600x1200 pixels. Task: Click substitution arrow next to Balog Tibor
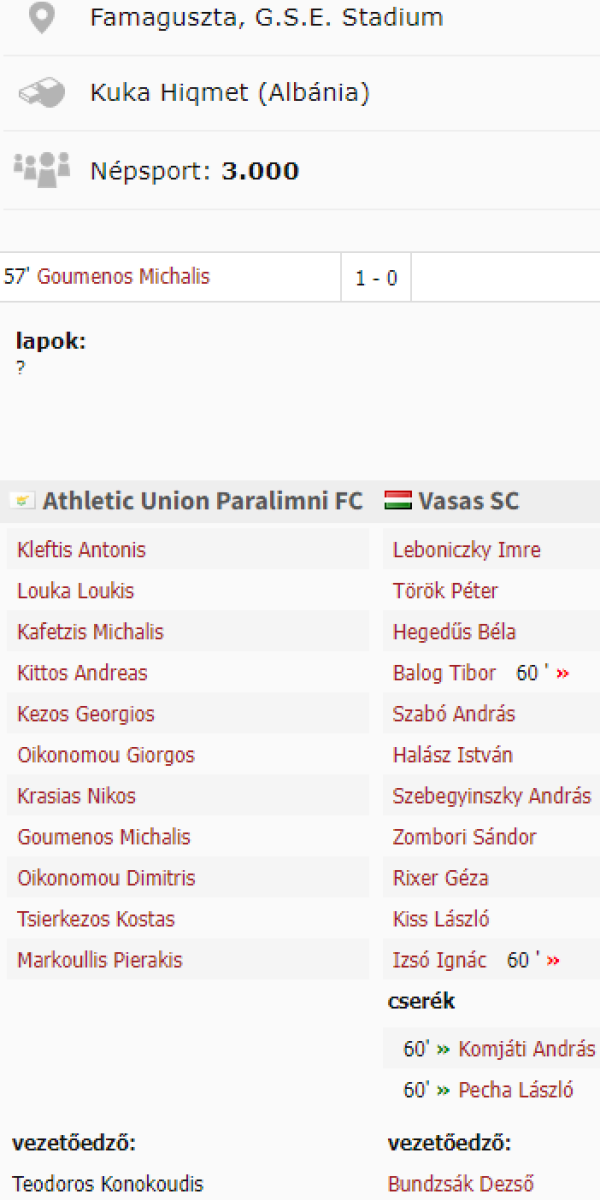point(563,674)
